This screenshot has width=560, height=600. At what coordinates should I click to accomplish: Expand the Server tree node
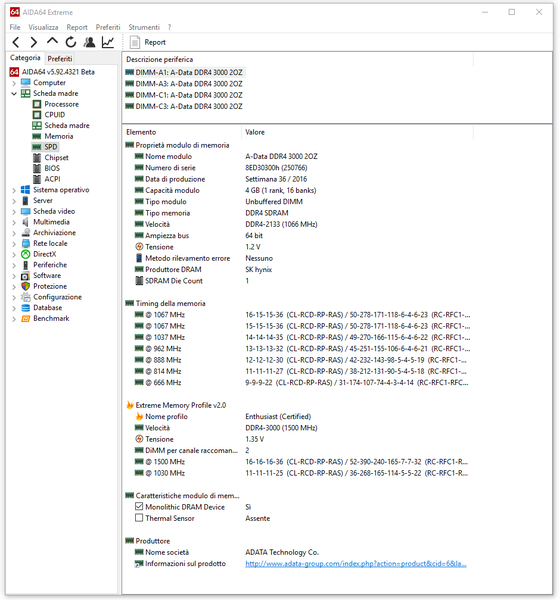[14, 201]
